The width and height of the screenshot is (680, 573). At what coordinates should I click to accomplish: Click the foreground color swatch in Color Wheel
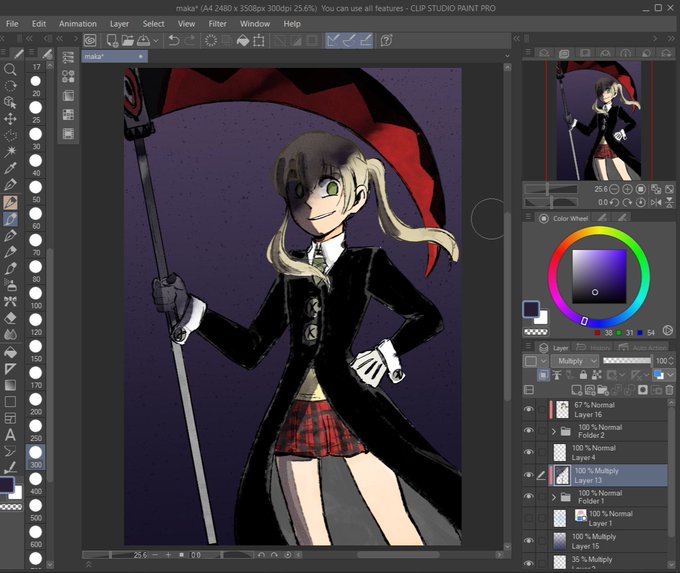coord(531,310)
